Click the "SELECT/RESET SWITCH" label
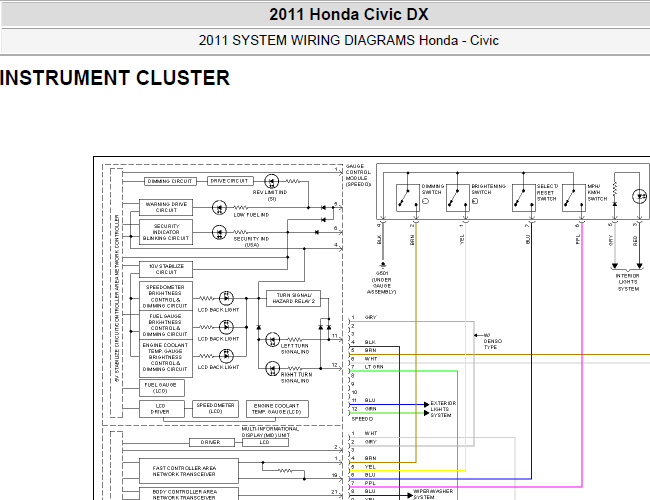This screenshot has height=500, width=650. coord(547,193)
